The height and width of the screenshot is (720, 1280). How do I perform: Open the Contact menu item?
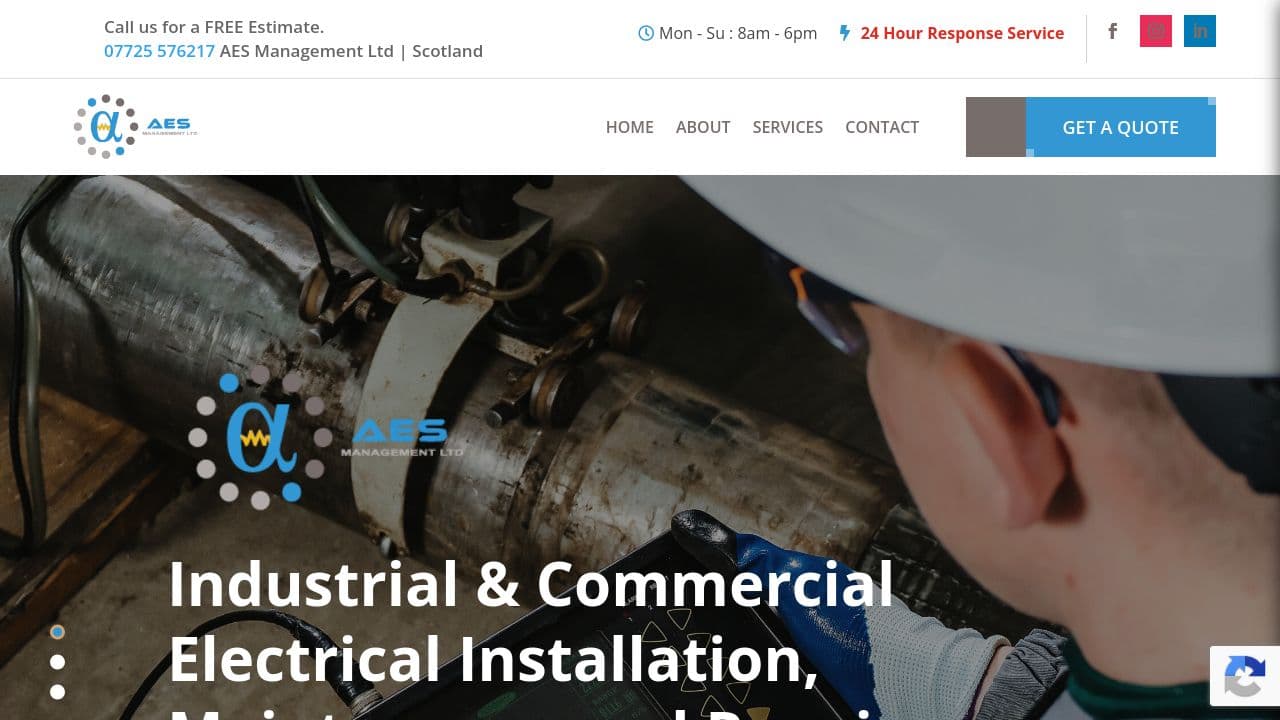click(x=882, y=127)
